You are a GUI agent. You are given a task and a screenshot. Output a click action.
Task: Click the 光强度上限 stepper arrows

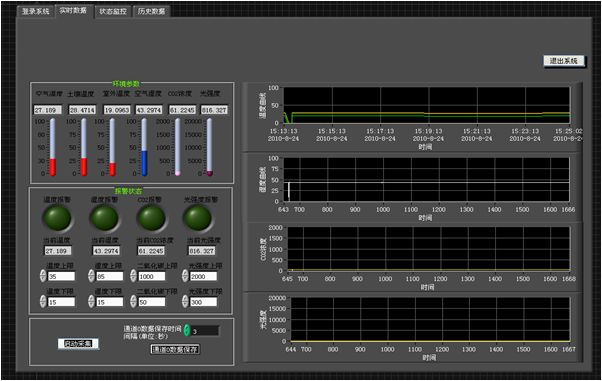pos(185,276)
